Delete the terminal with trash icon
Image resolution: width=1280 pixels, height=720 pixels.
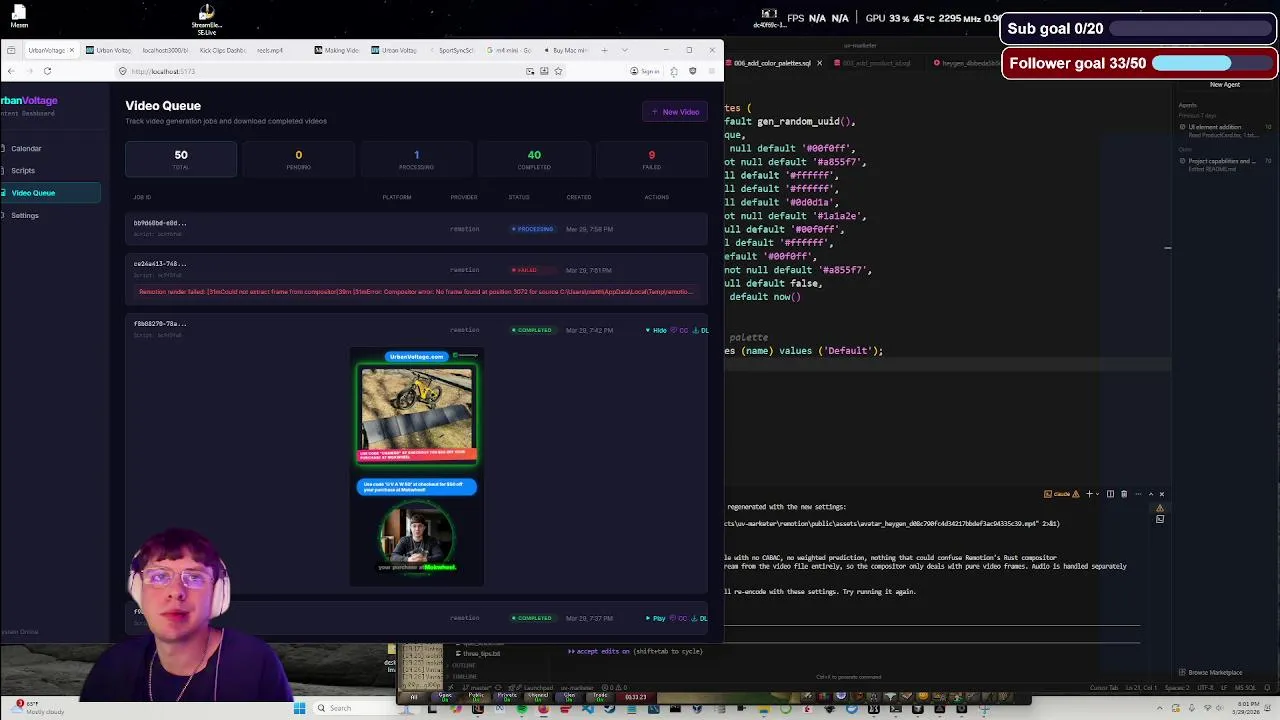pyautogui.click(x=1123, y=494)
